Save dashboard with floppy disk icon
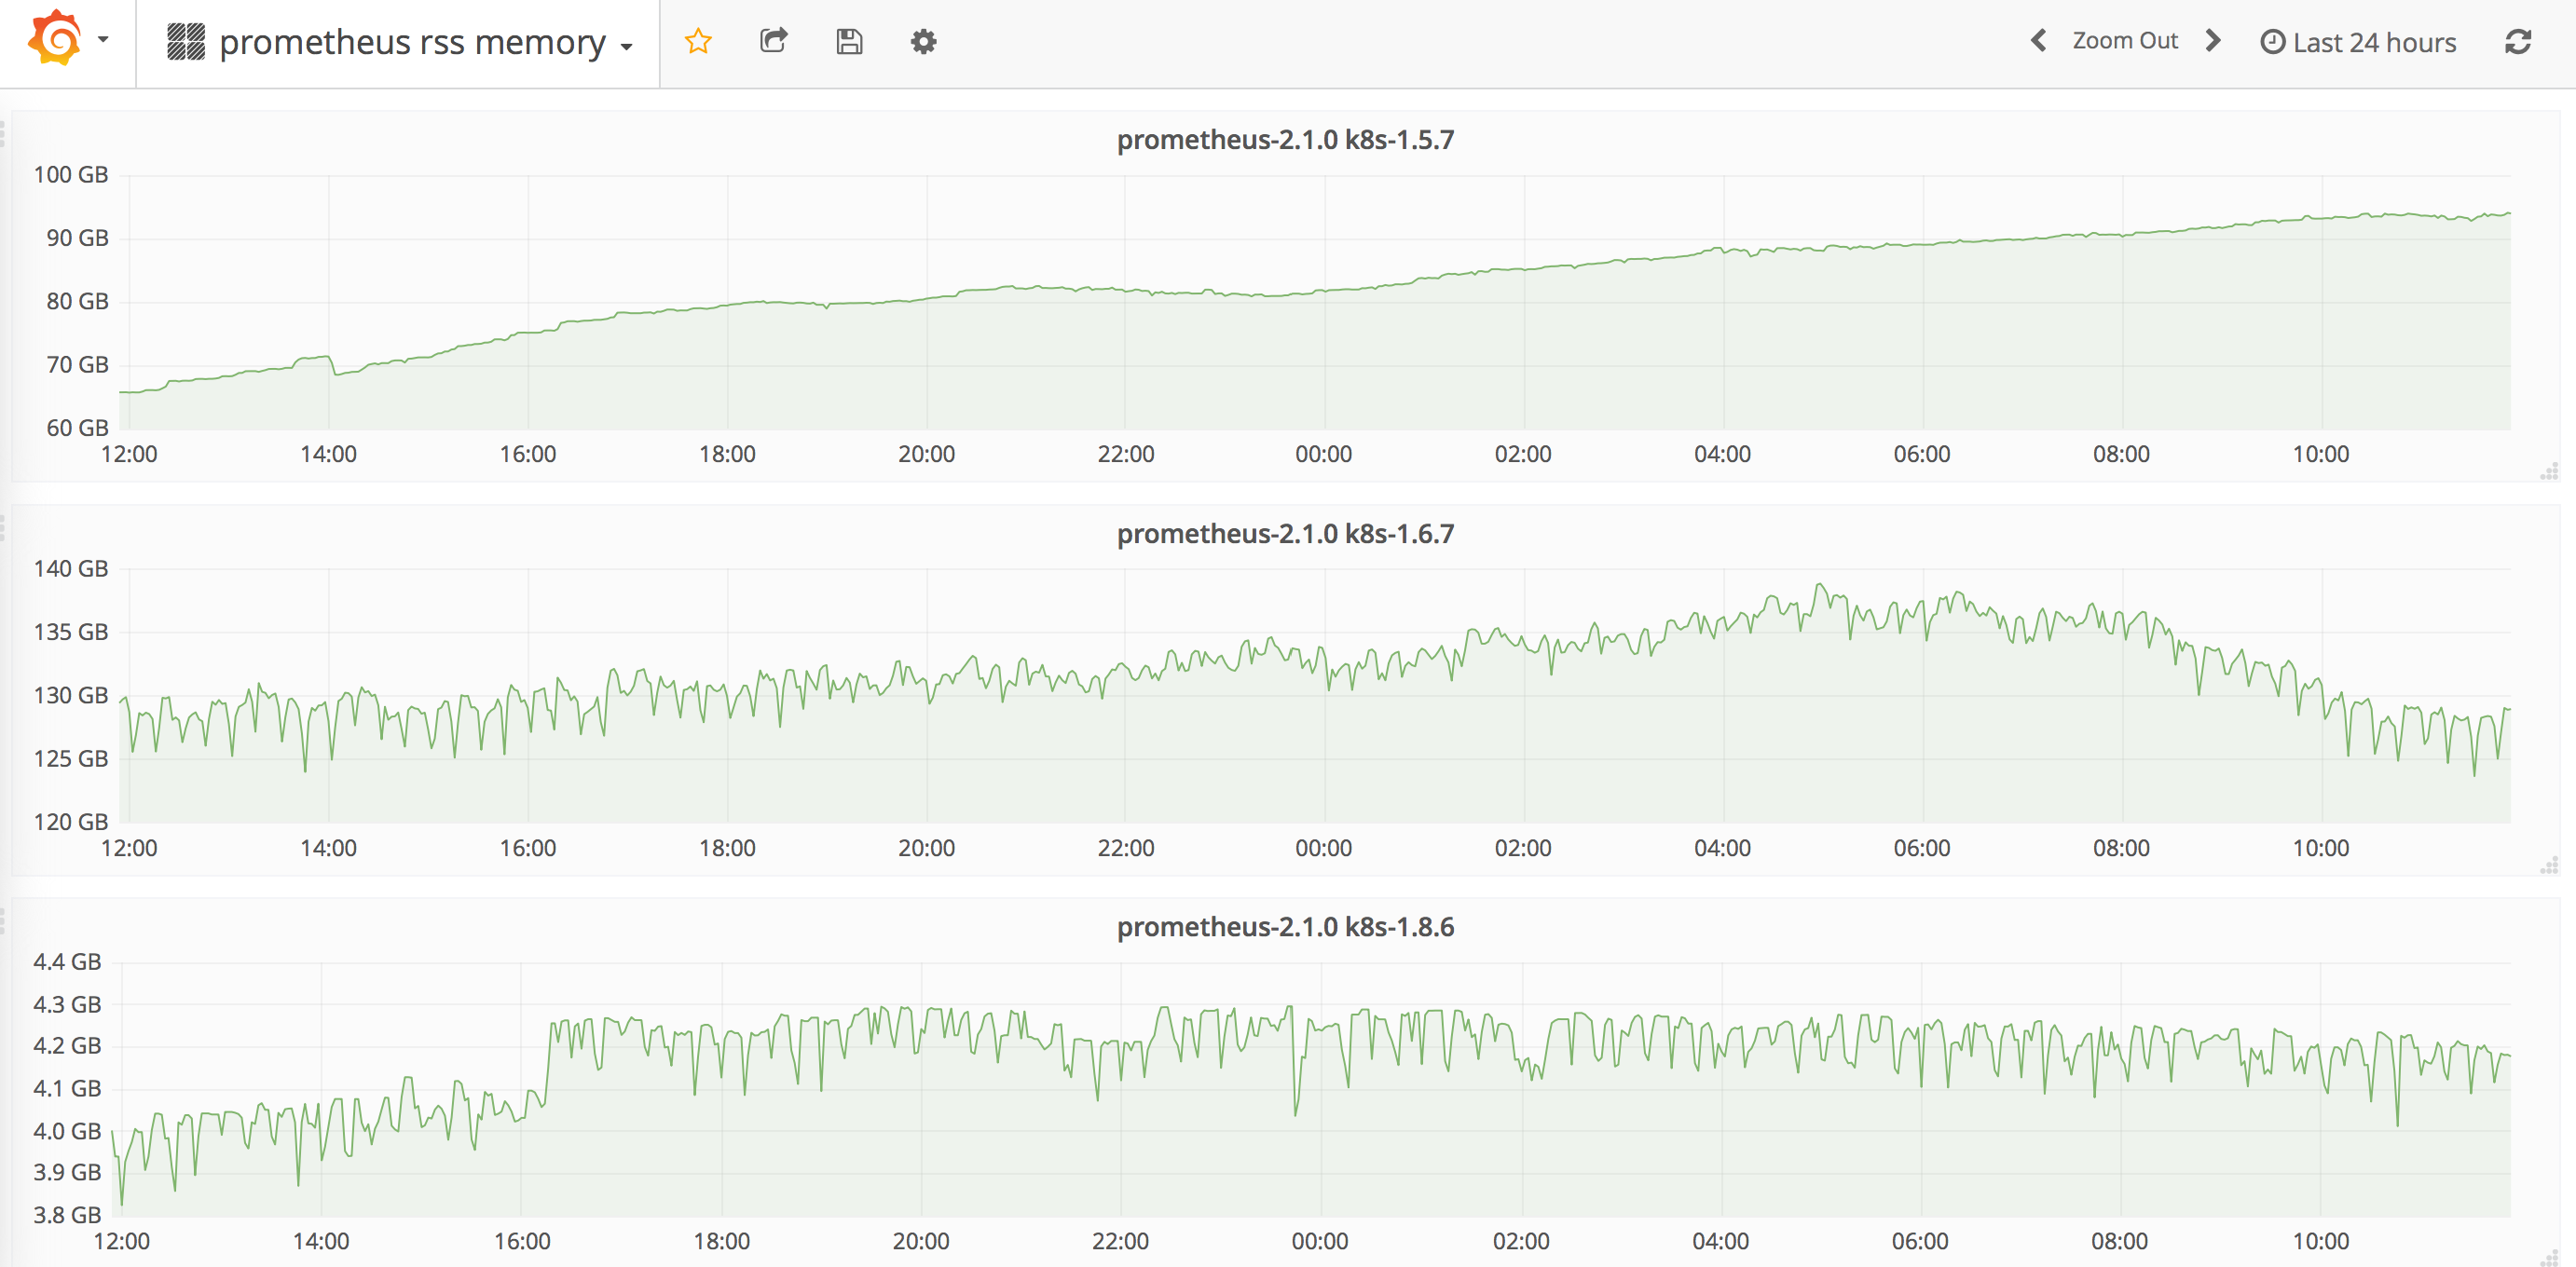Image resolution: width=2576 pixels, height=1267 pixels. pyautogui.click(x=849, y=41)
